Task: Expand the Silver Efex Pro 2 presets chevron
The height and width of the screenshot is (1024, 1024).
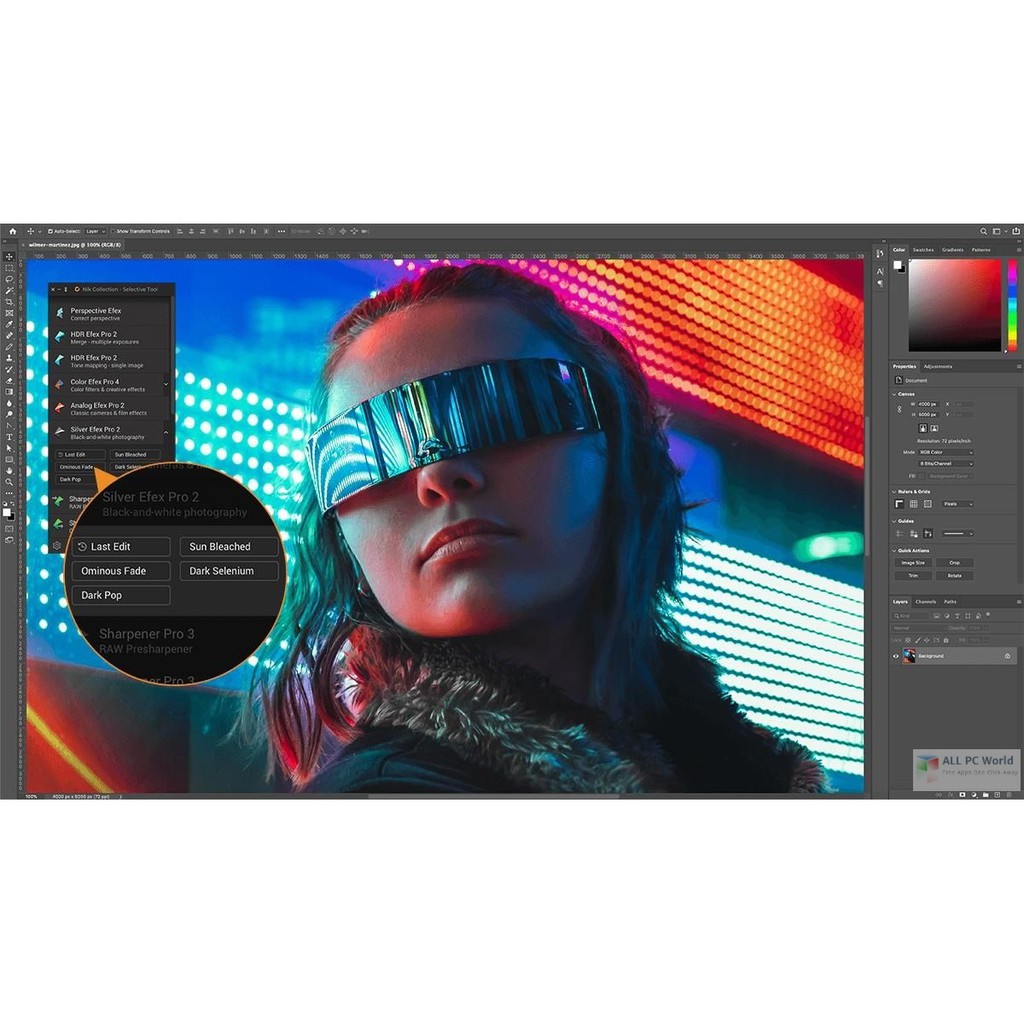Action: tap(165, 433)
